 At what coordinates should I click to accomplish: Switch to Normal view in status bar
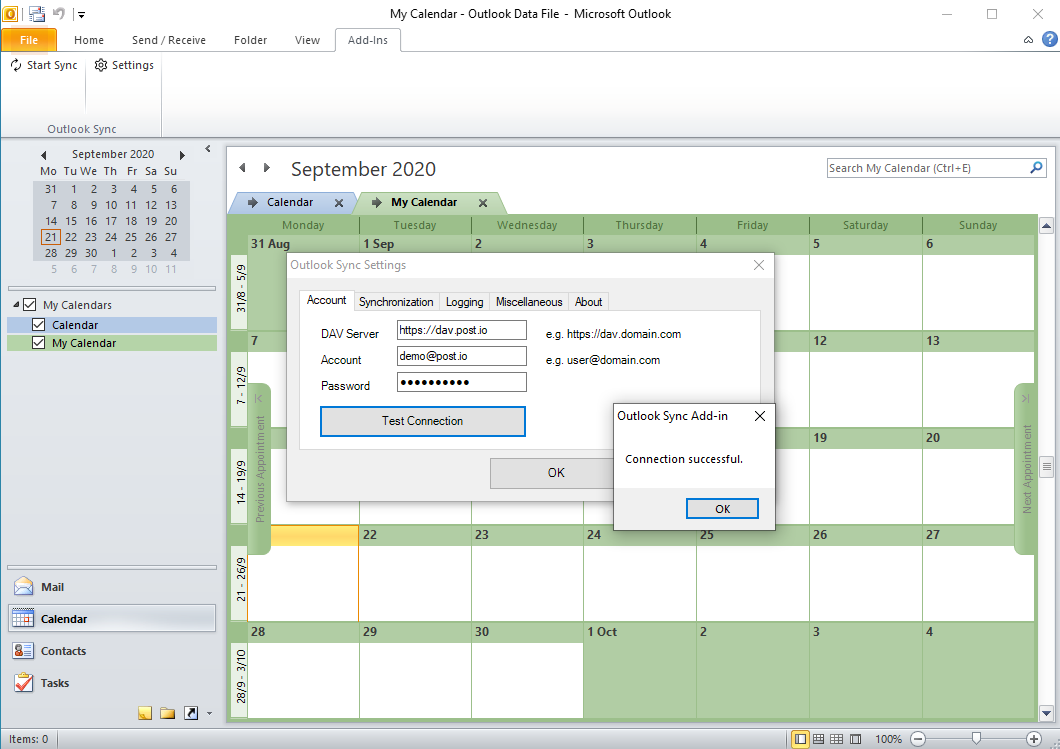click(800, 739)
